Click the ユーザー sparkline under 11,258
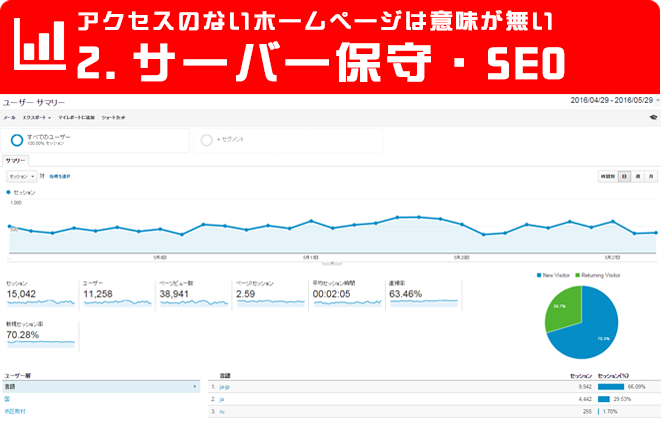This screenshot has width=662, height=421. point(116,302)
